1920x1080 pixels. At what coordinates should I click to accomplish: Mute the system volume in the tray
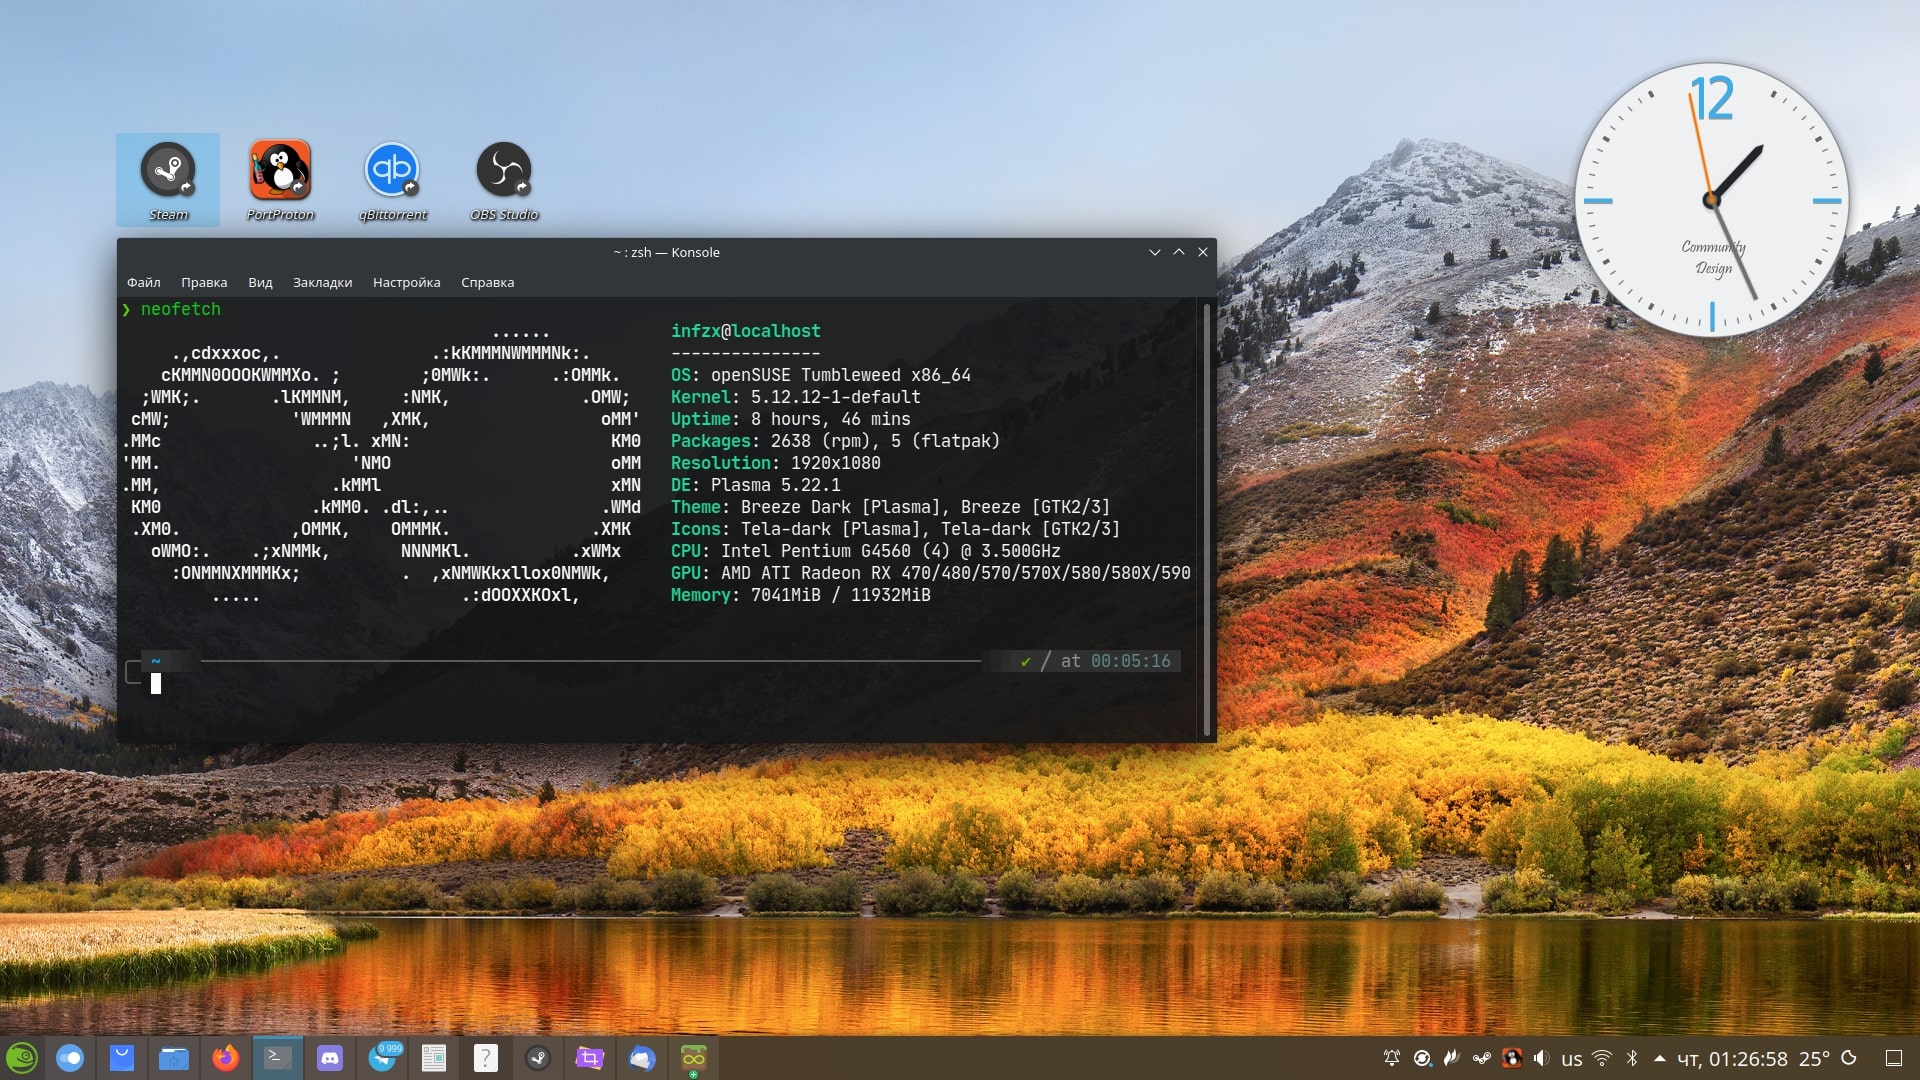coord(1541,1056)
